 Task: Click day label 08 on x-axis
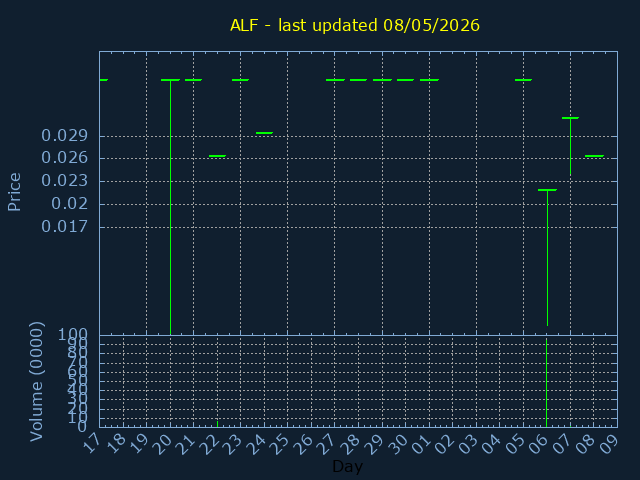[587, 444]
